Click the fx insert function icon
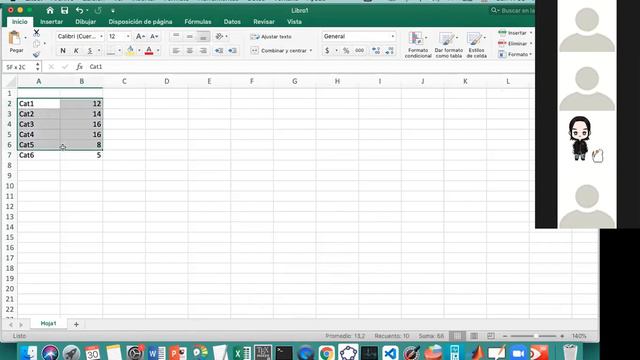 (79, 67)
